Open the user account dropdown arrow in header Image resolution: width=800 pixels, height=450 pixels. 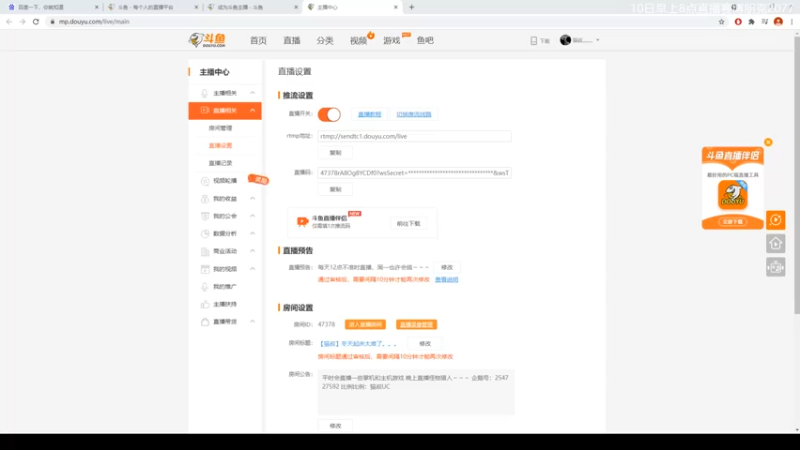pyautogui.click(x=597, y=40)
